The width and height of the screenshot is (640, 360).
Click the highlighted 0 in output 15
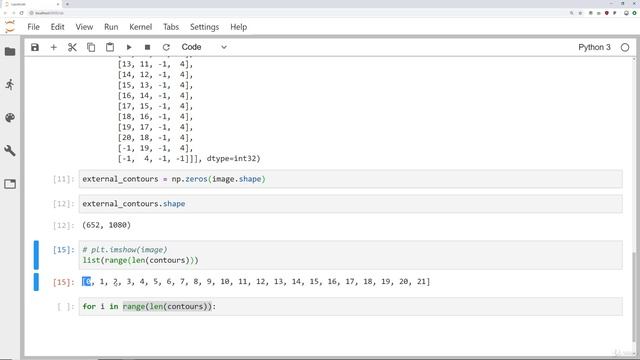[x=87, y=282]
